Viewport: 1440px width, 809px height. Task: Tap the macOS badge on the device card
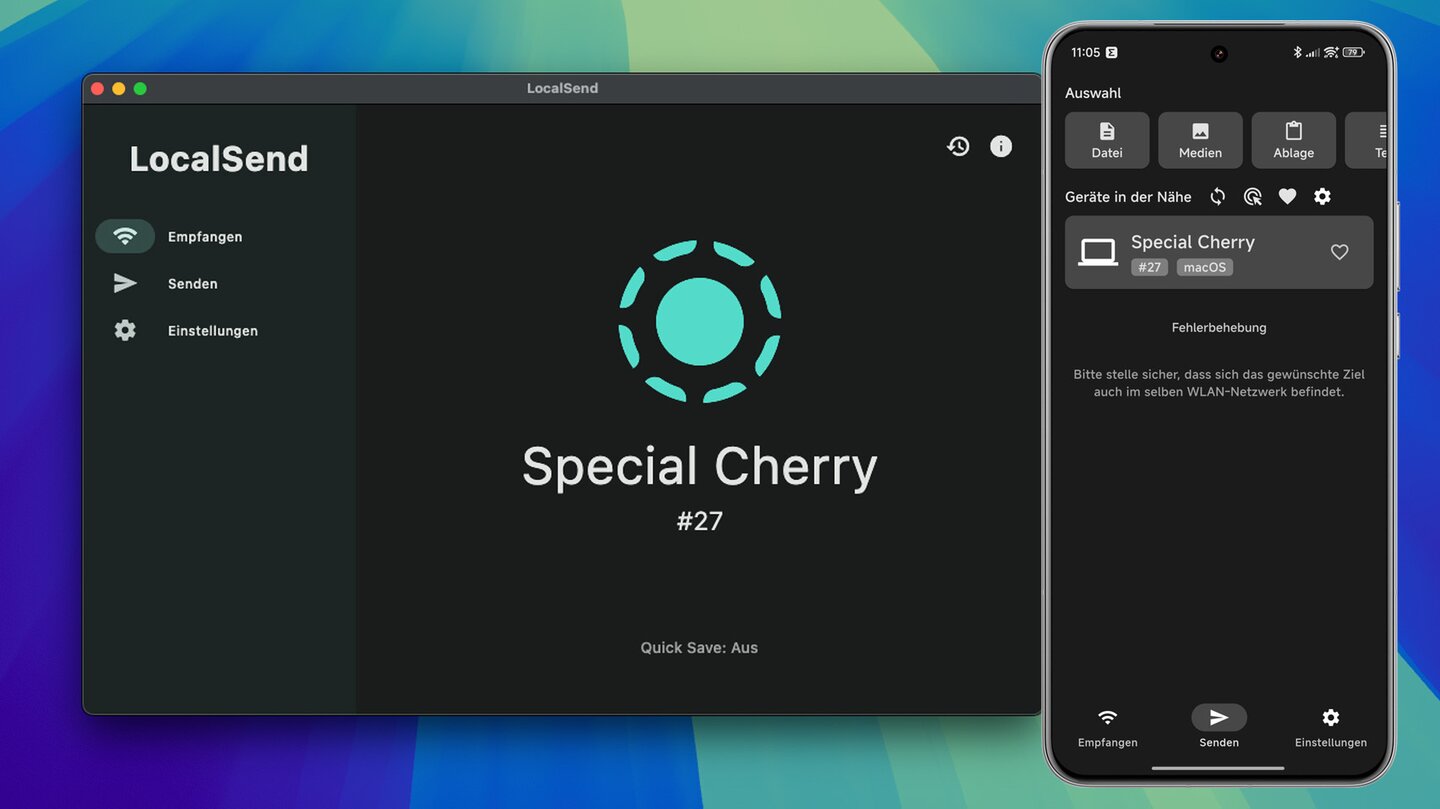pyautogui.click(x=1204, y=267)
